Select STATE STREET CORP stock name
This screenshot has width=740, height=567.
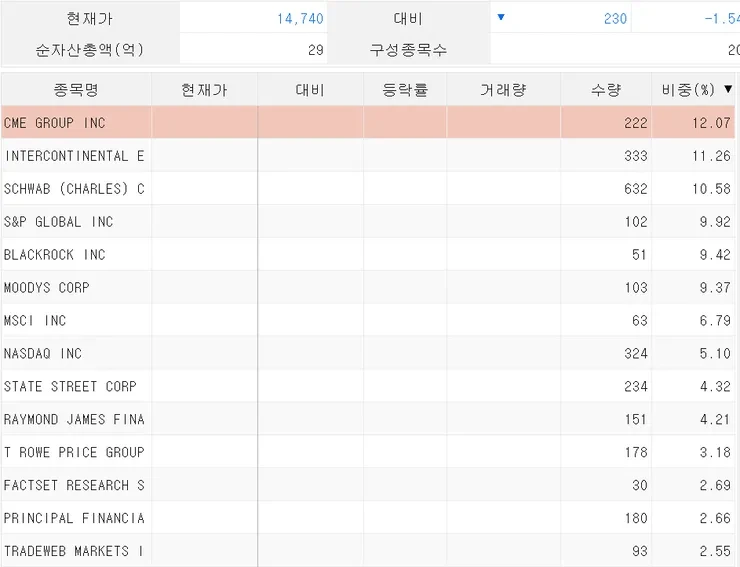click(70, 387)
